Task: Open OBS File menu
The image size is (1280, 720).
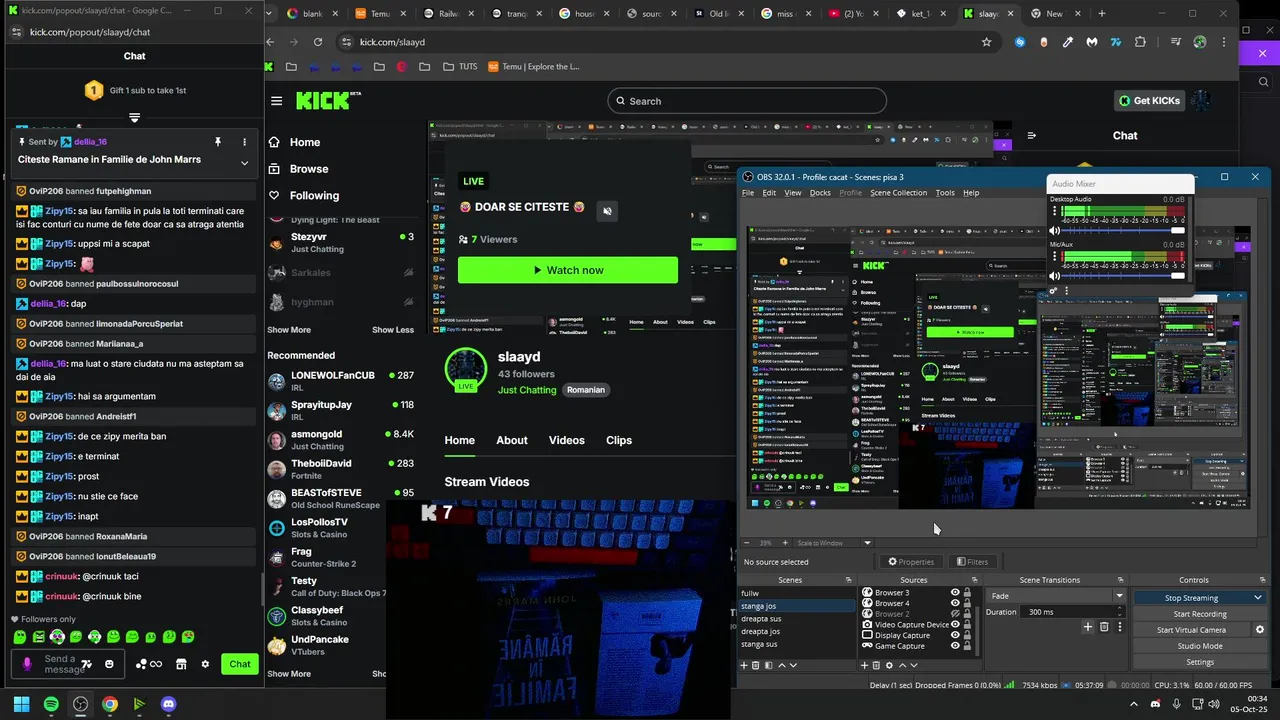Action: click(x=747, y=193)
